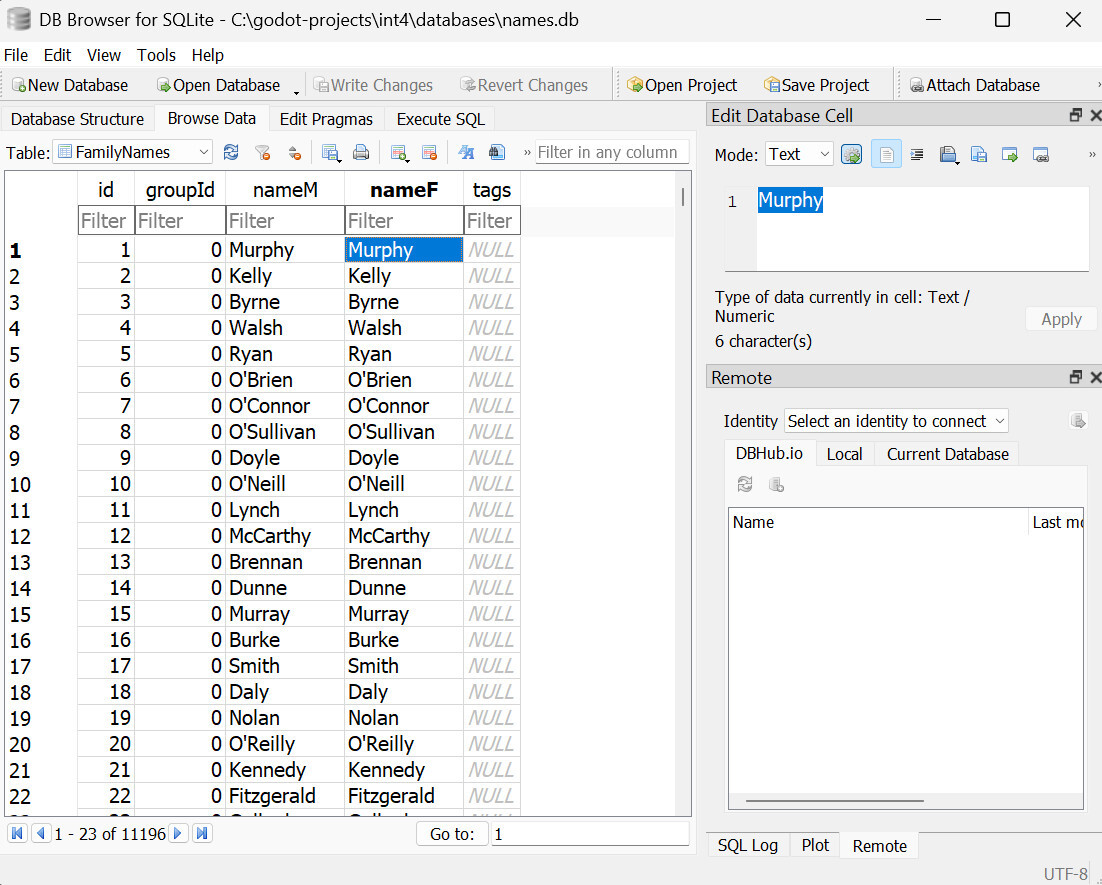Open find in table binoculars icon
The width and height of the screenshot is (1102, 885).
click(x=497, y=152)
